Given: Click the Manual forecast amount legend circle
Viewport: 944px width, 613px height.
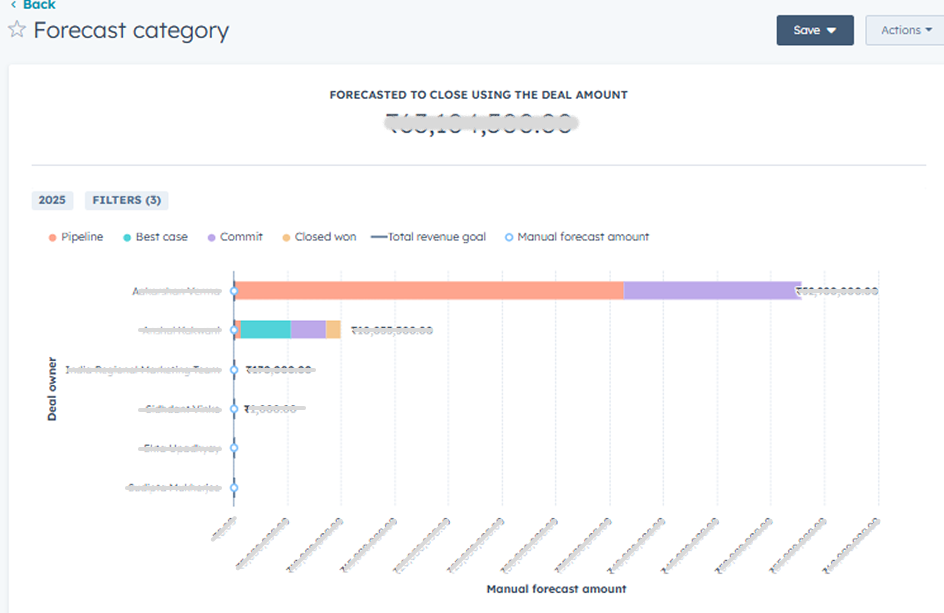Looking at the screenshot, I should pyautogui.click(x=509, y=237).
